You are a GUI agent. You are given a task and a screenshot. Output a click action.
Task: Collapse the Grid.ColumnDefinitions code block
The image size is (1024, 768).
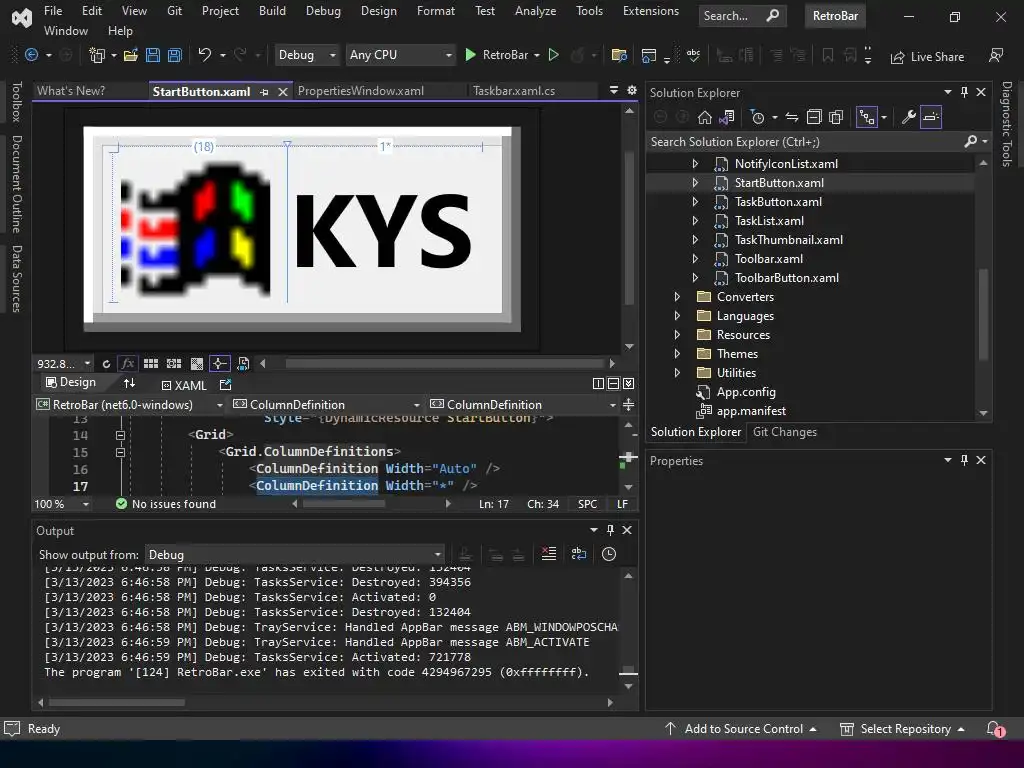coord(120,452)
